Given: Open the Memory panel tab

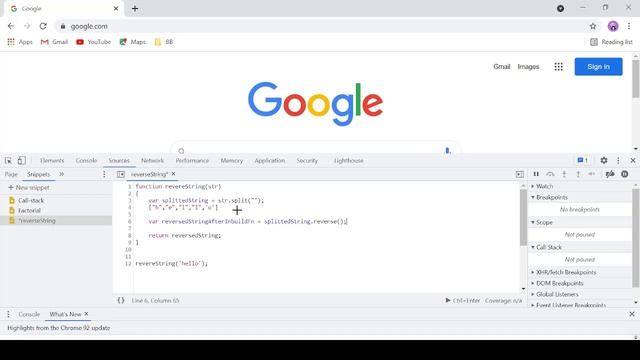Looking at the screenshot, I should [x=231, y=160].
